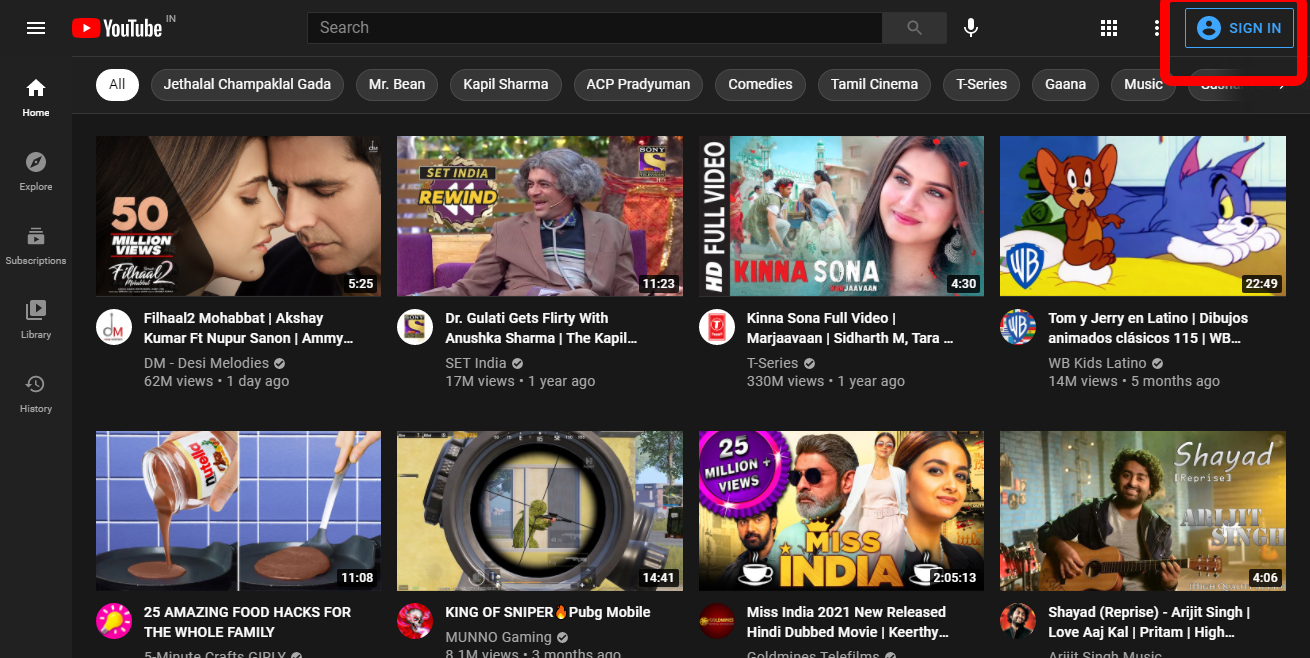This screenshot has width=1310, height=658.
Task: Open title Dr. Gulati Gets Flirty With
Action: pos(541,328)
